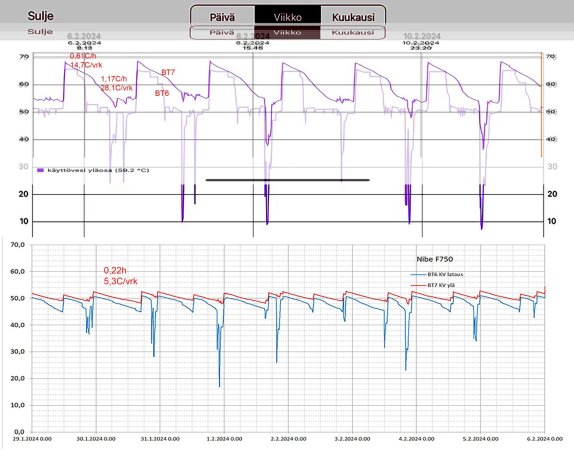Click the 2.2.2024 0.00 x-axis label

(288, 439)
